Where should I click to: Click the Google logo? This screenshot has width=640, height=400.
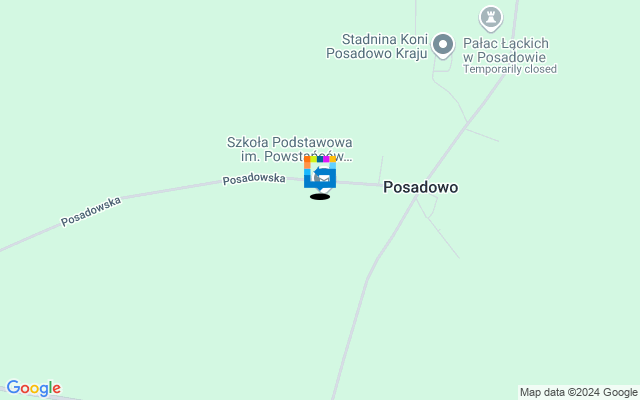point(33,388)
